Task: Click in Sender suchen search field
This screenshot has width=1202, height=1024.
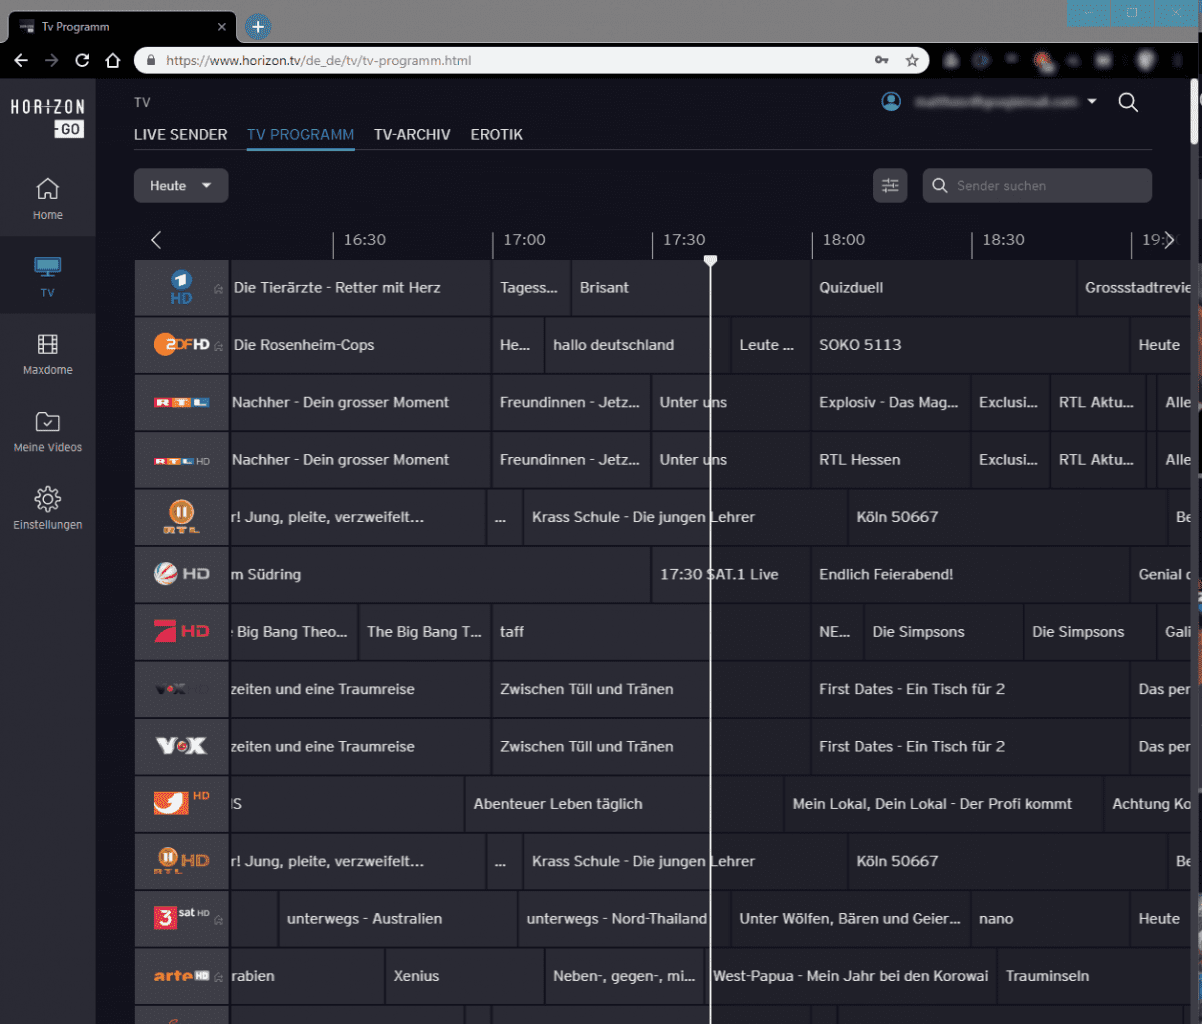Action: [x=1037, y=185]
